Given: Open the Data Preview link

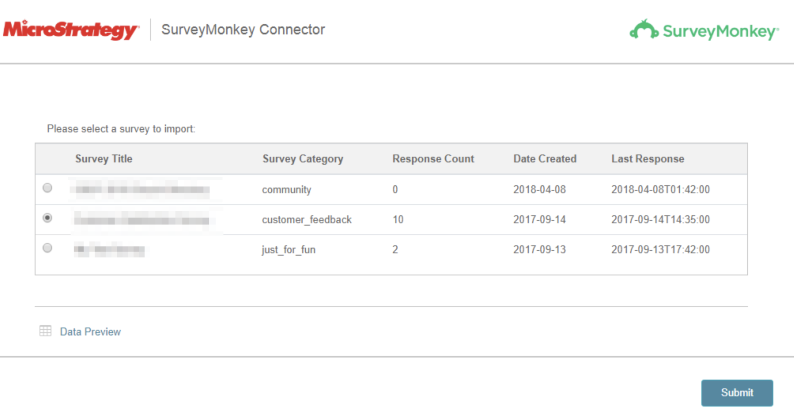Looking at the screenshot, I should pos(90,331).
